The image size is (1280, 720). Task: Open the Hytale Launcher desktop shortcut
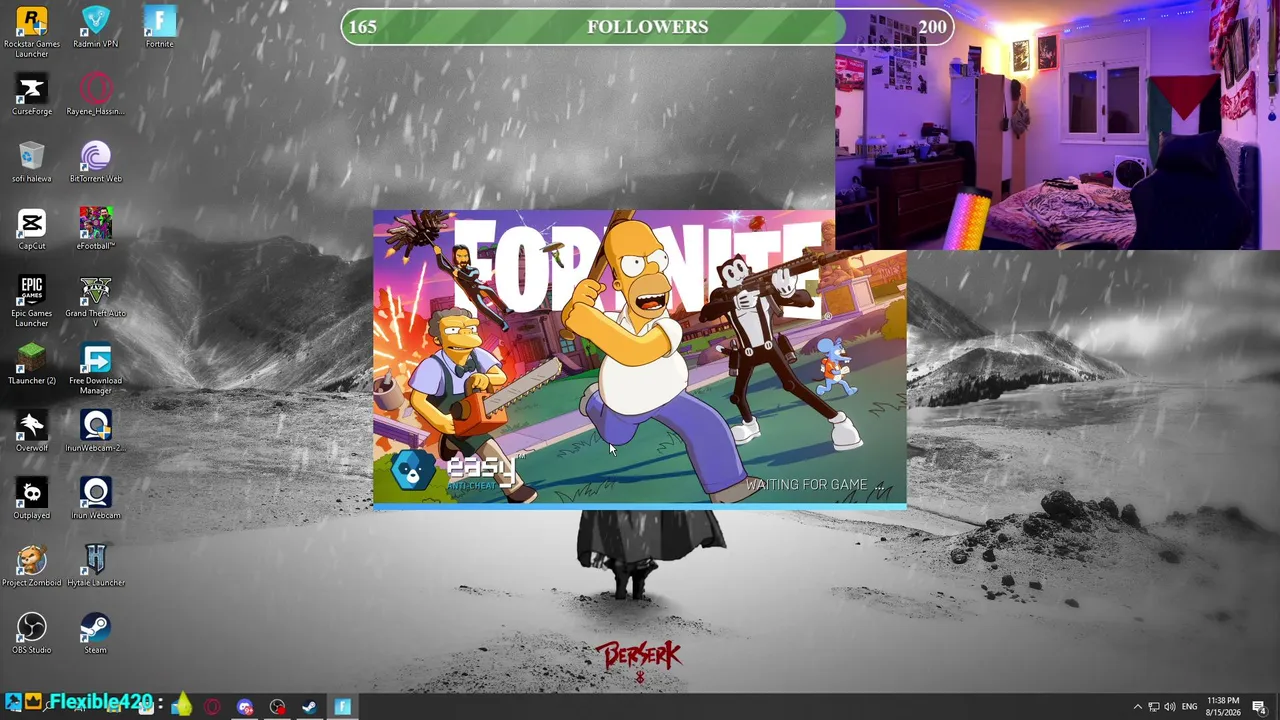pyautogui.click(x=96, y=566)
